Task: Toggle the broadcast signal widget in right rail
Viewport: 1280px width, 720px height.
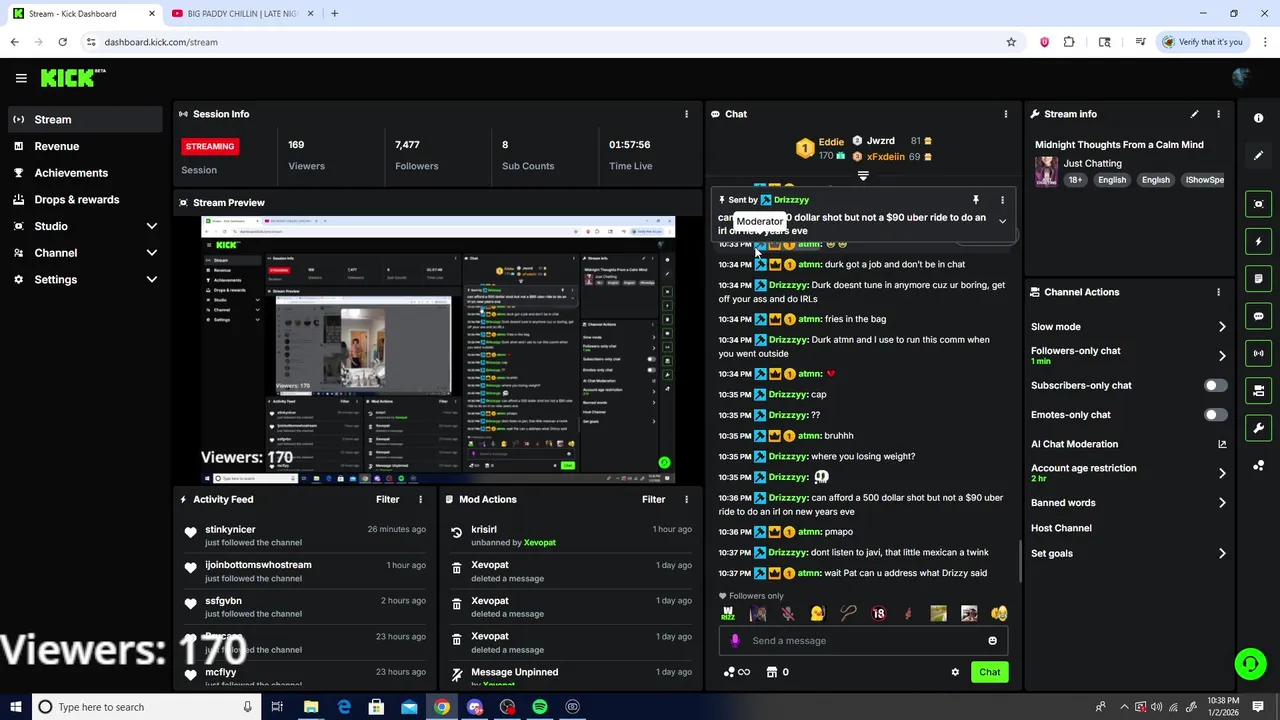Action: point(1258,353)
